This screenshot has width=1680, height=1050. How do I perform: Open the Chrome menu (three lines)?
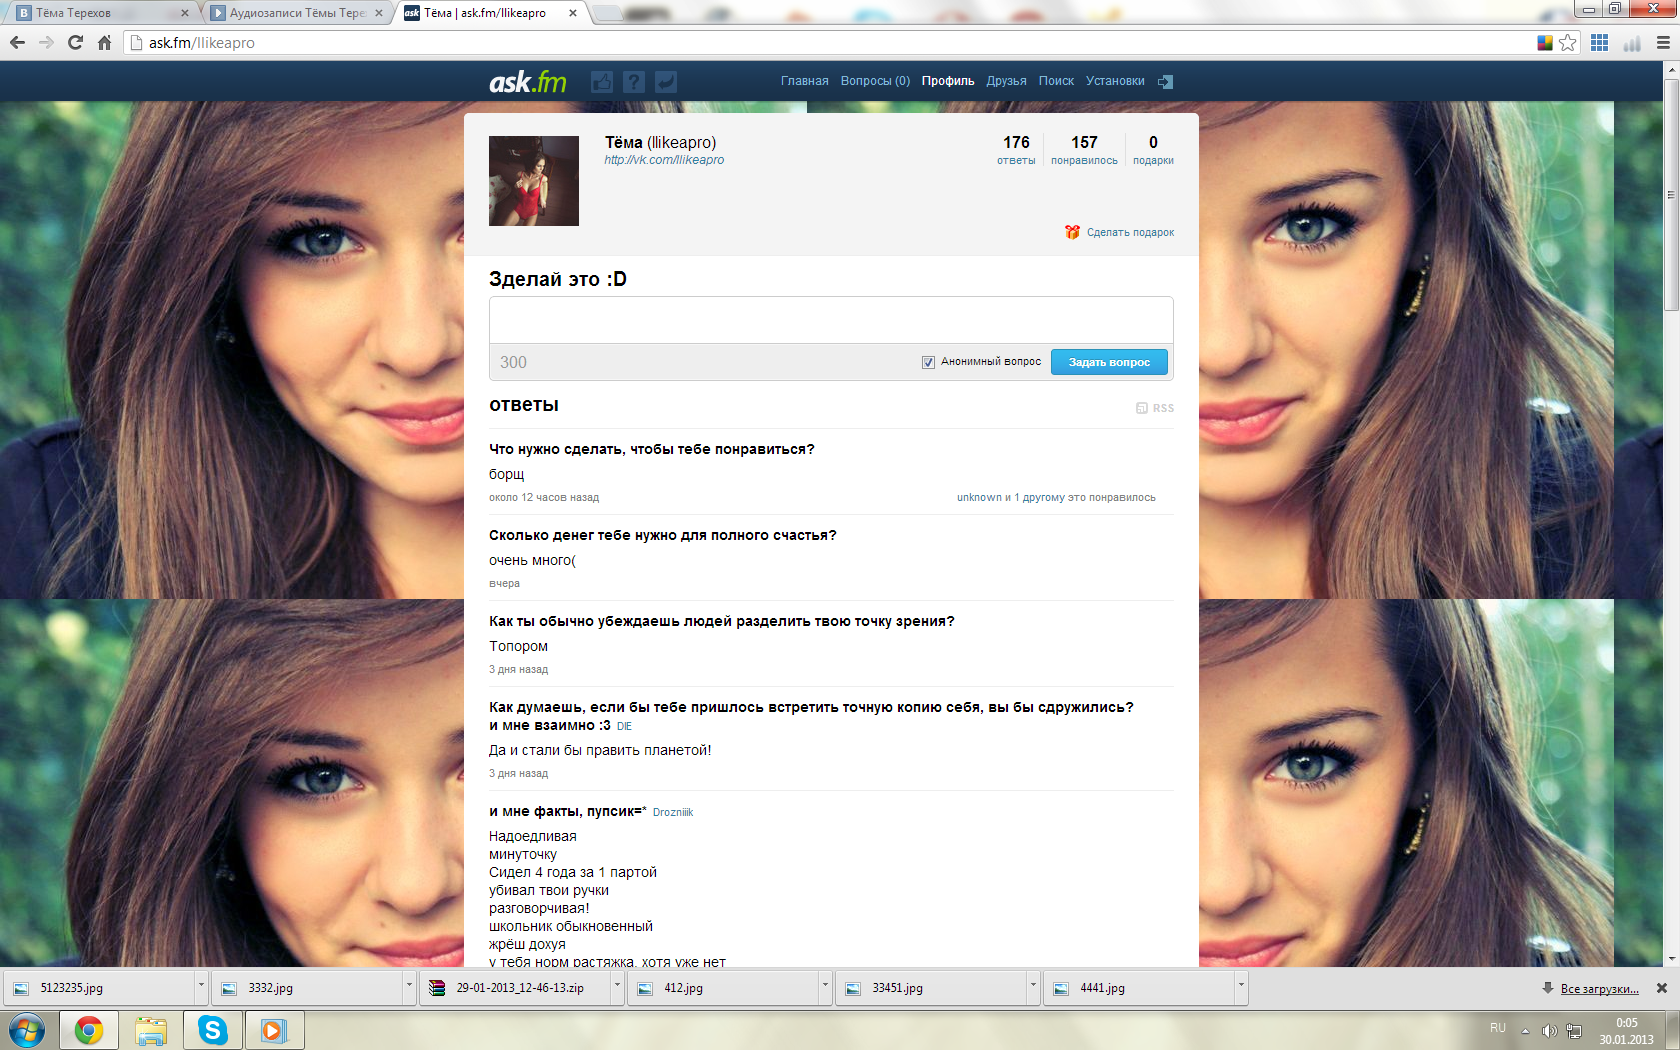coord(1663,42)
